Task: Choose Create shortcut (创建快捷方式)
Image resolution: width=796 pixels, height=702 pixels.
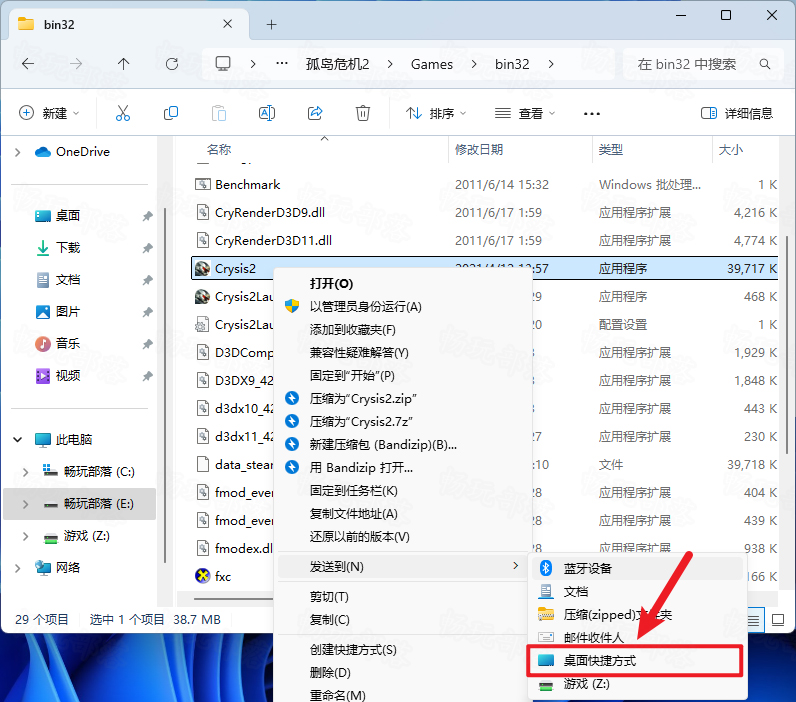Action: [353, 650]
